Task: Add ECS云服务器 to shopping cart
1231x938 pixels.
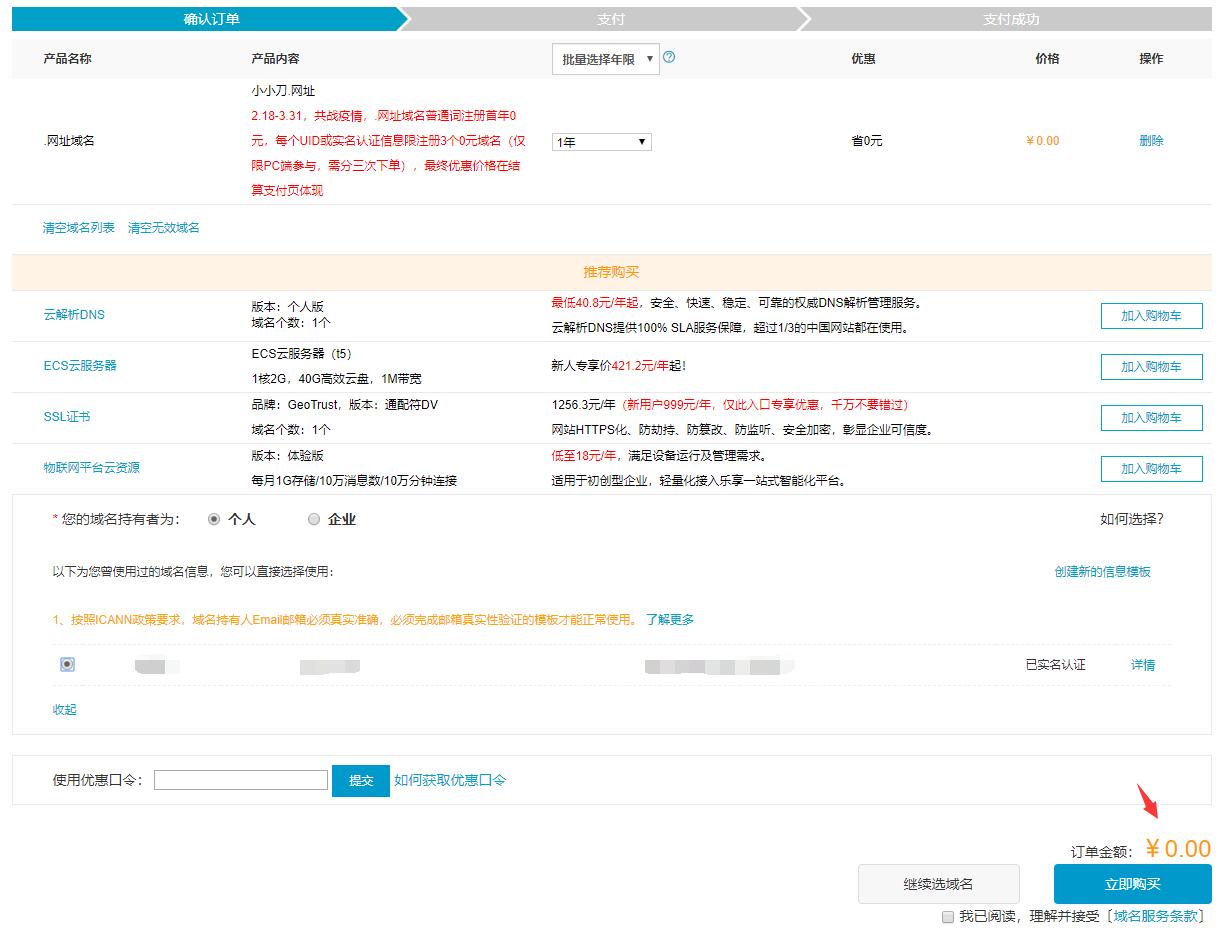Action: pyautogui.click(x=1151, y=367)
